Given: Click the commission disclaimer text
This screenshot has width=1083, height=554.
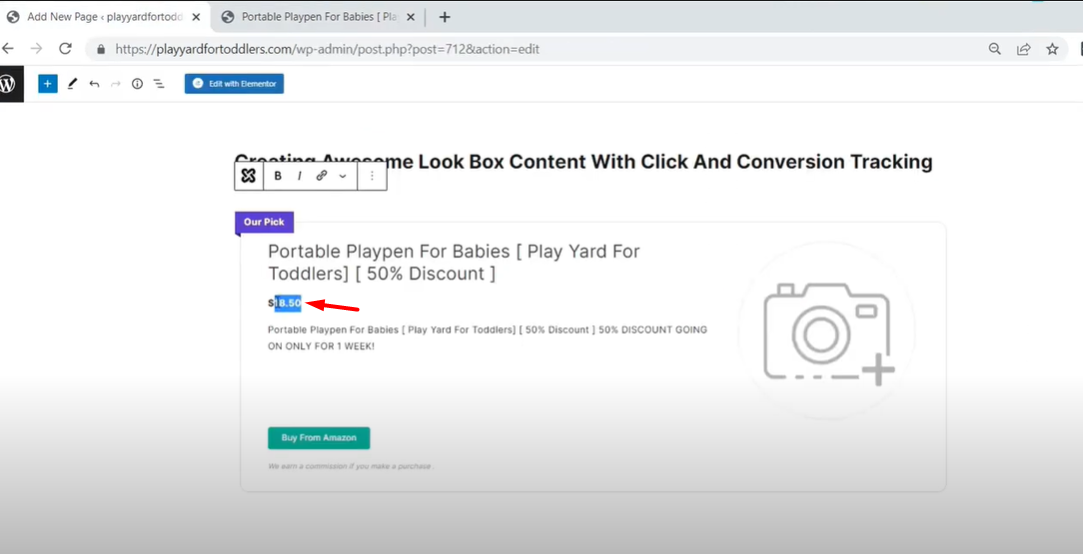Looking at the screenshot, I should (x=349, y=466).
